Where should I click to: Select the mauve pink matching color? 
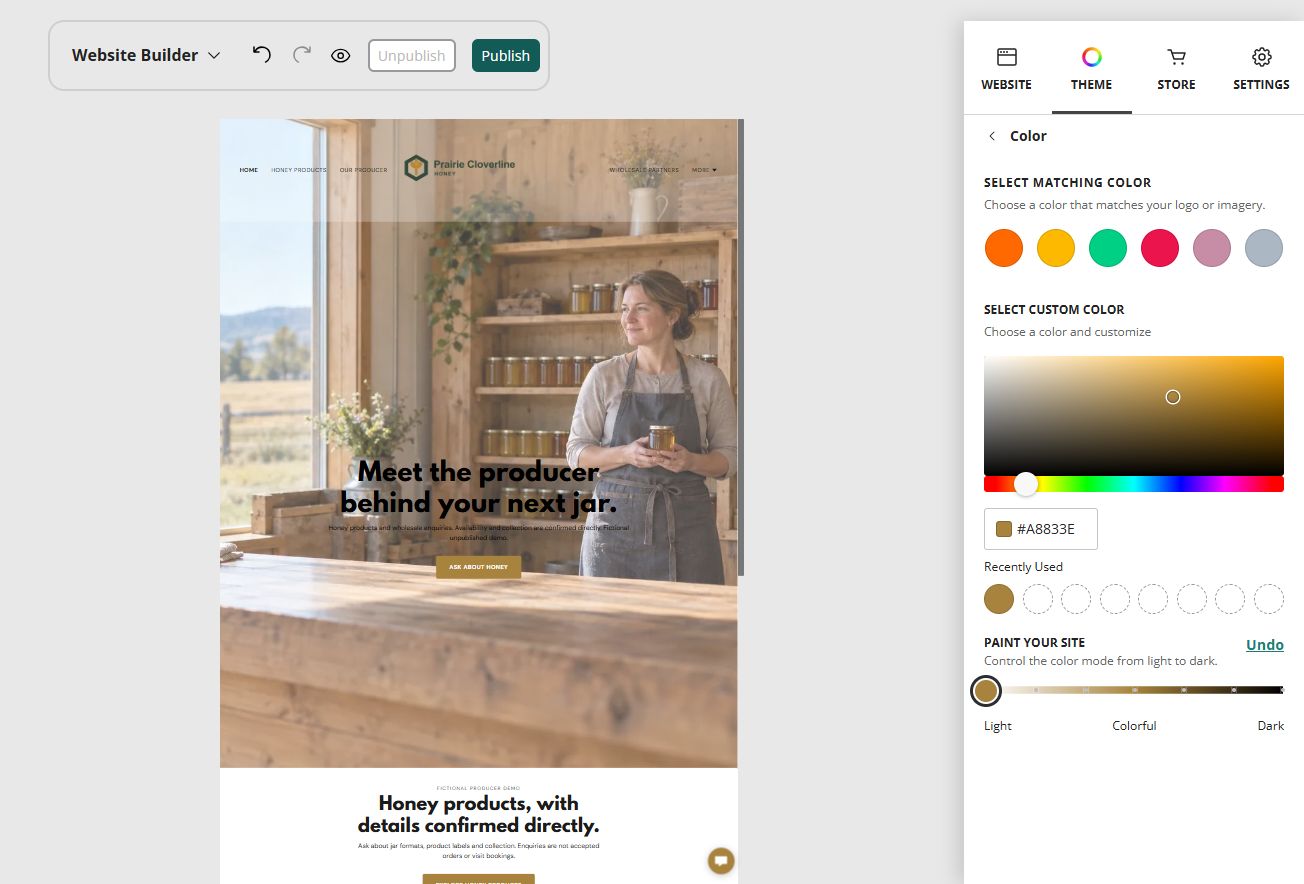pyautogui.click(x=1212, y=247)
